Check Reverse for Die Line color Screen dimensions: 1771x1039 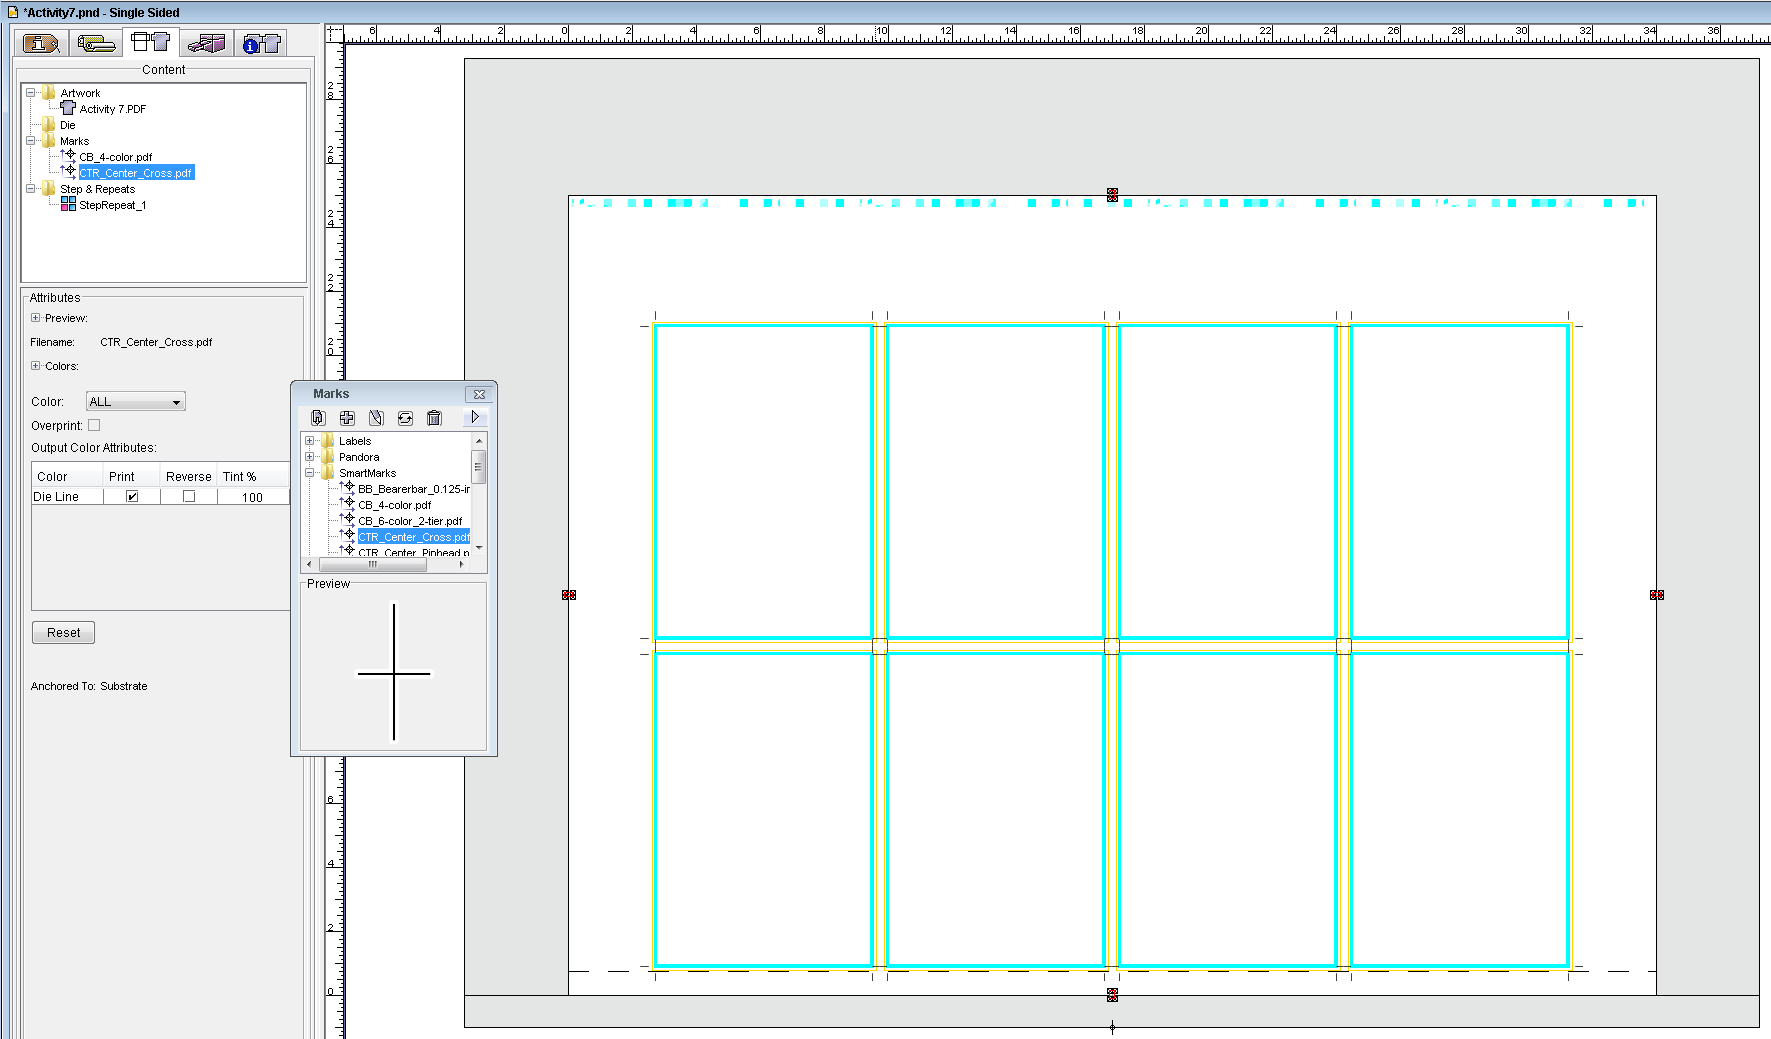point(189,496)
